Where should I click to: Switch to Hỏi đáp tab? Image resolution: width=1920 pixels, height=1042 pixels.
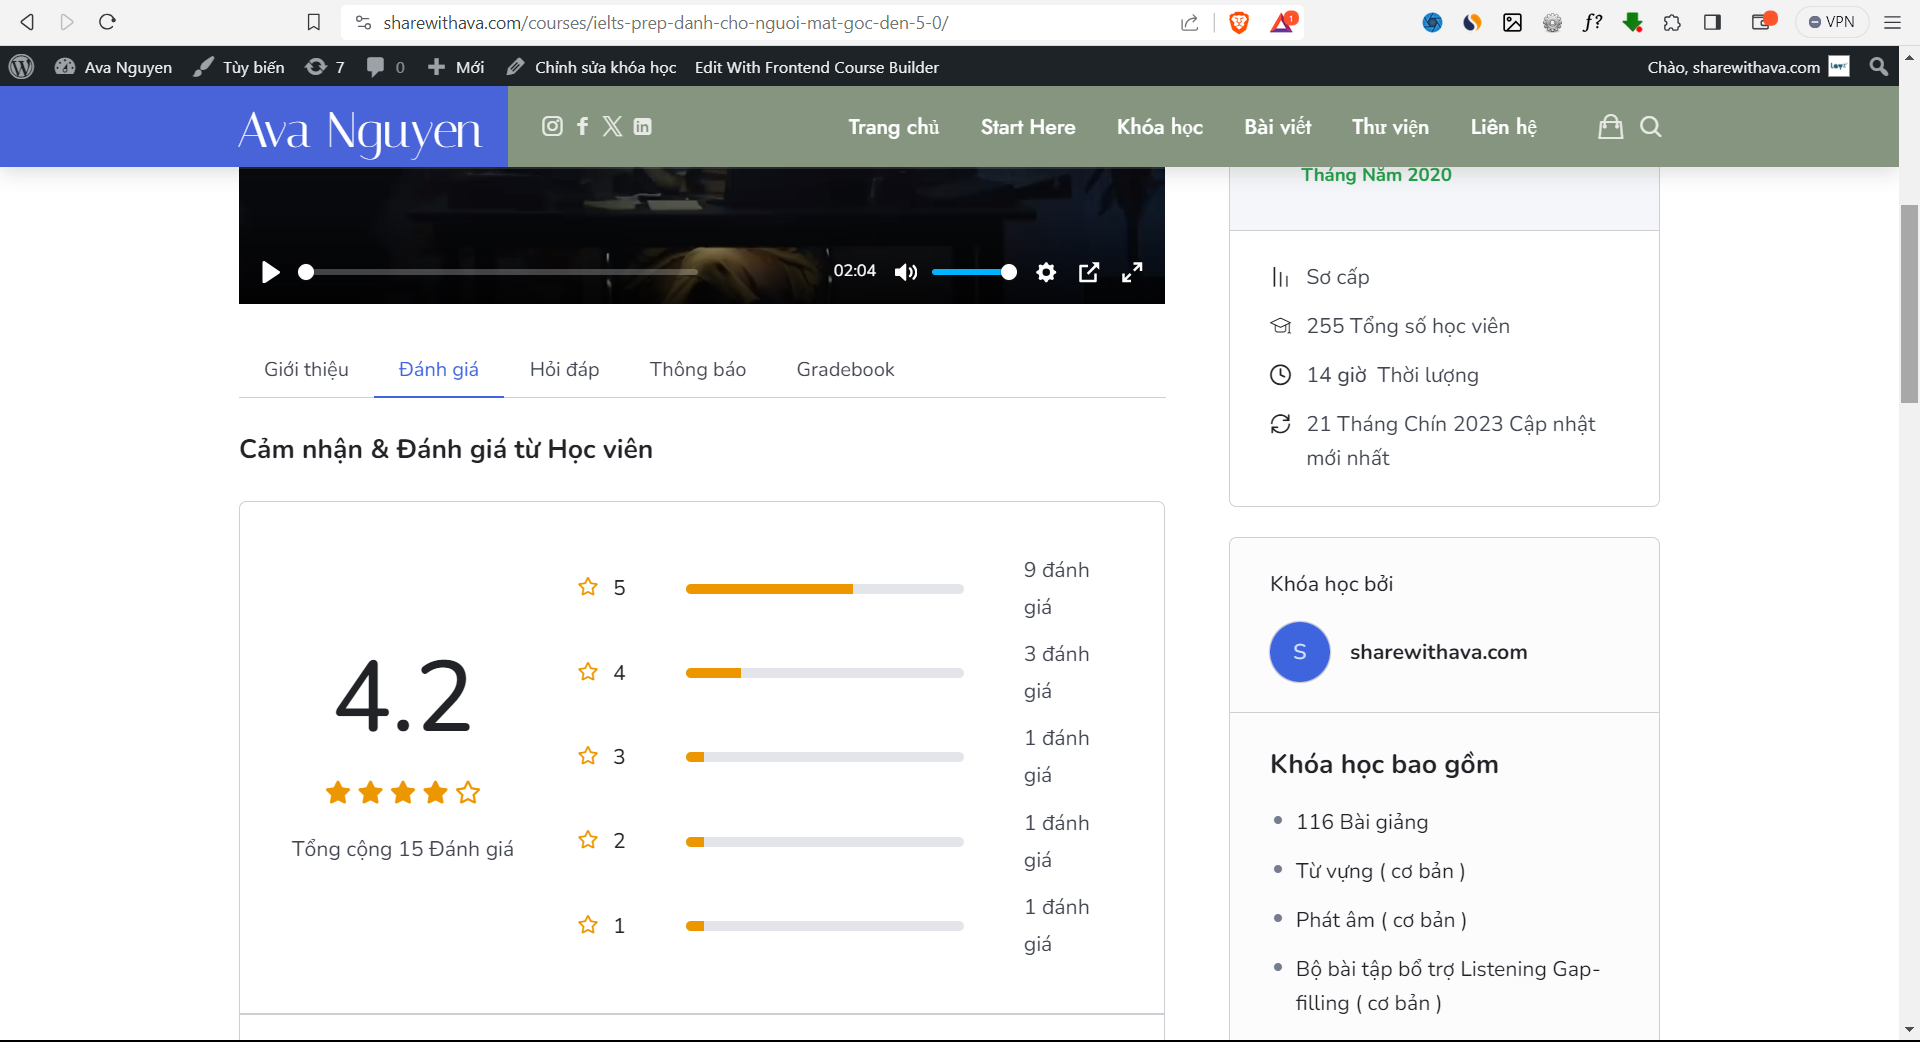pos(565,369)
